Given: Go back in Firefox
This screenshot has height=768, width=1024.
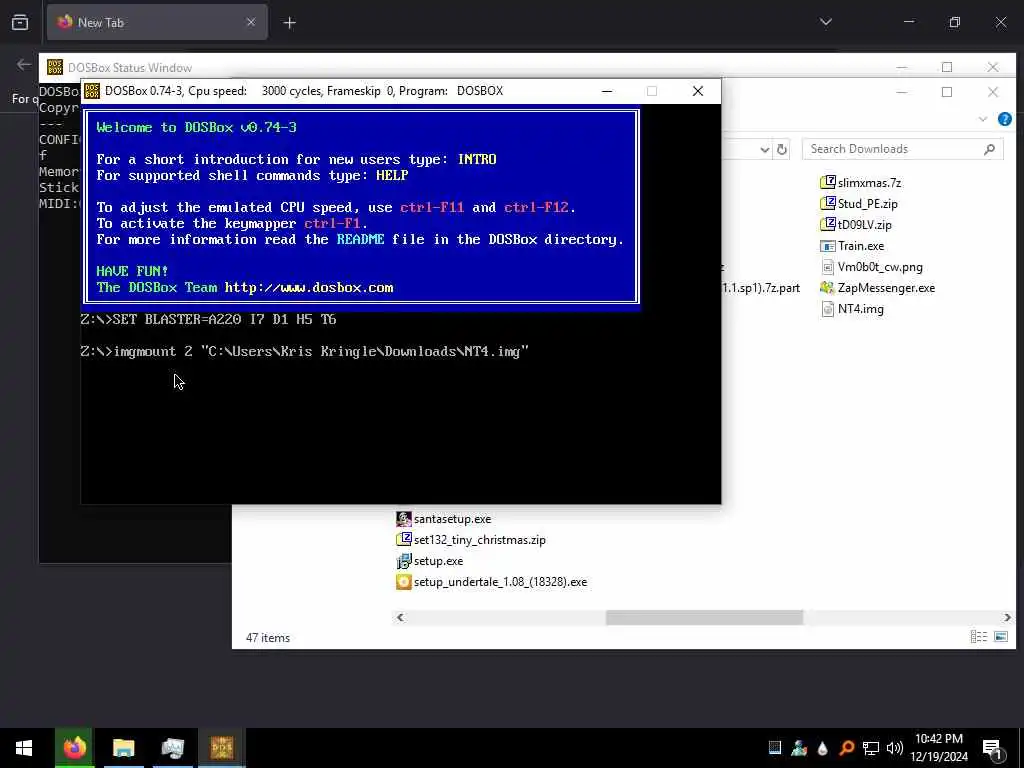Looking at the screenshot, I should [24, 64].
